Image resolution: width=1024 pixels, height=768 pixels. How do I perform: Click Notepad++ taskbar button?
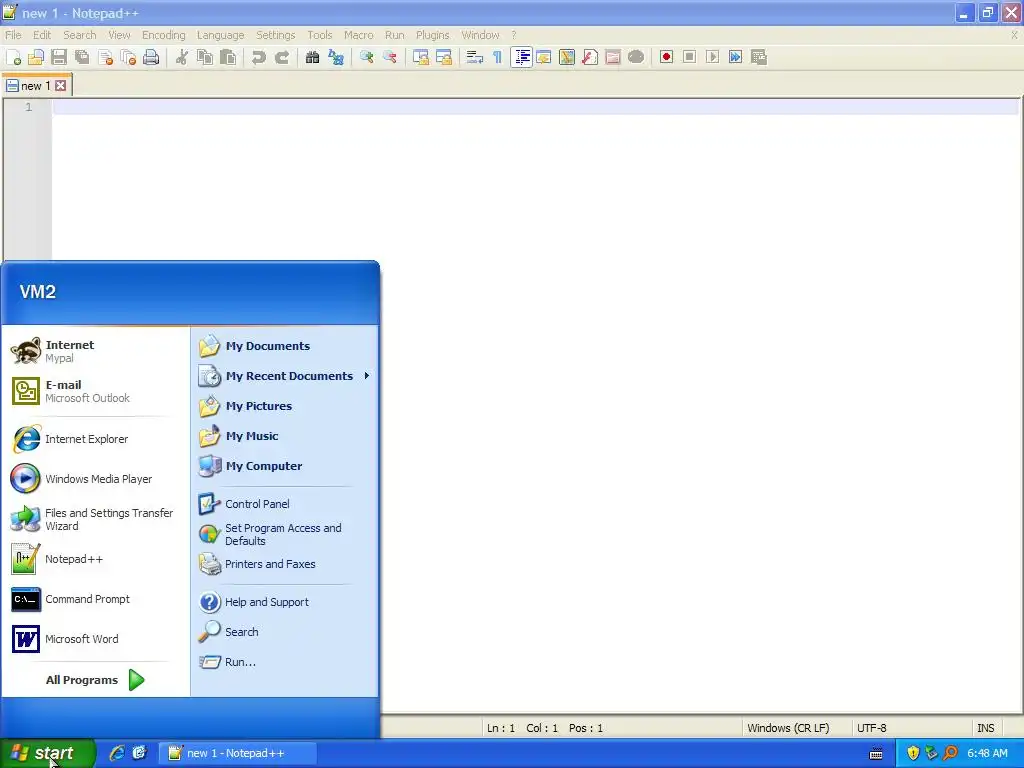click(x=238, y=753)
